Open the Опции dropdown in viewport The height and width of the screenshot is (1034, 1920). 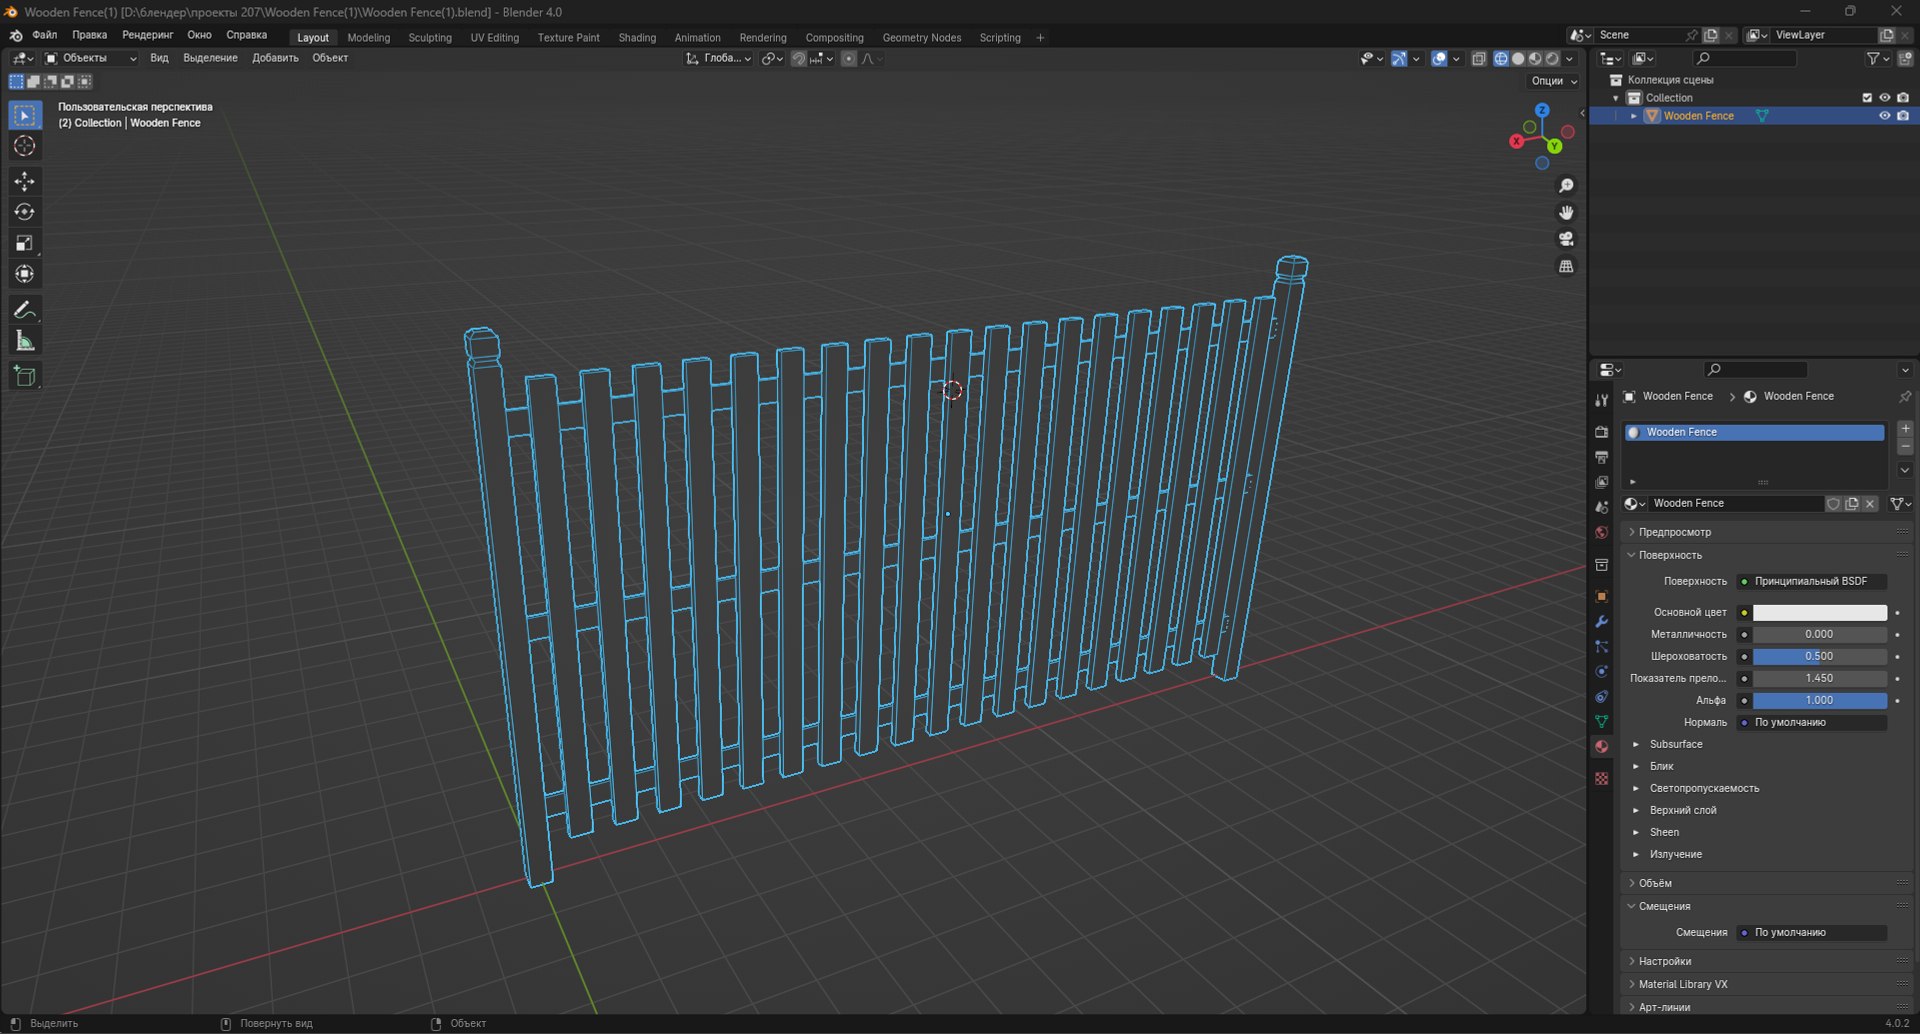click(x=1553, y=81)
